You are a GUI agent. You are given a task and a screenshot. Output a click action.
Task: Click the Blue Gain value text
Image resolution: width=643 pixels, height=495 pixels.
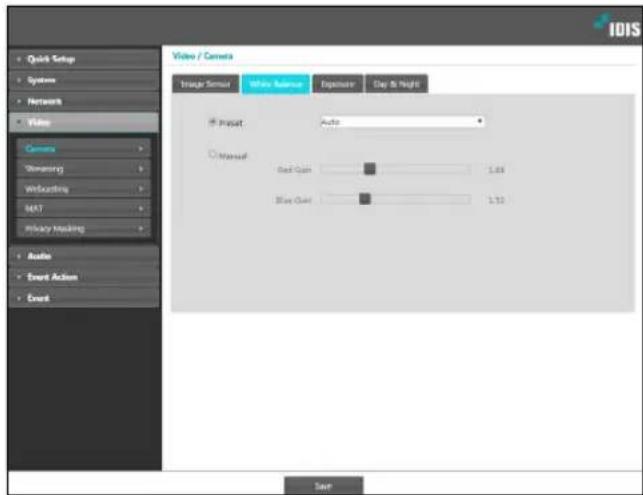(x=496, y=200)
